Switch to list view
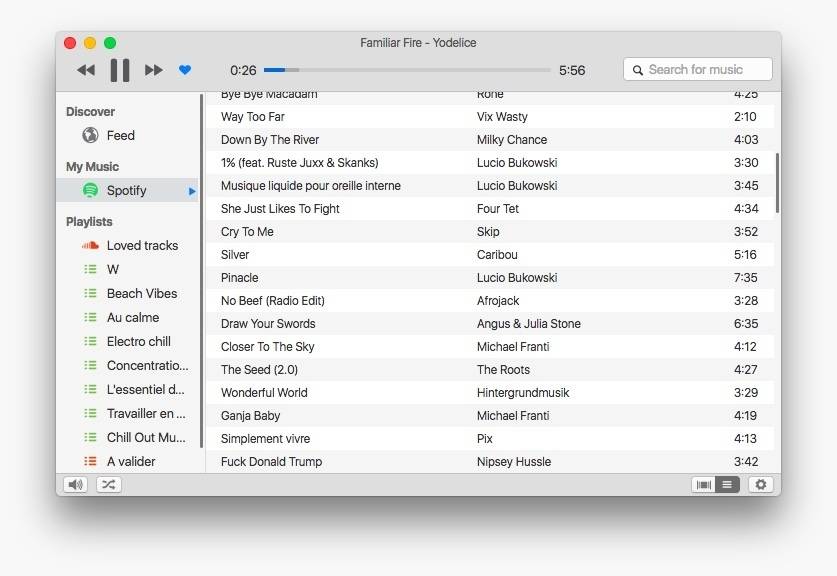The image size is (837, 576). tap(727, 485)
